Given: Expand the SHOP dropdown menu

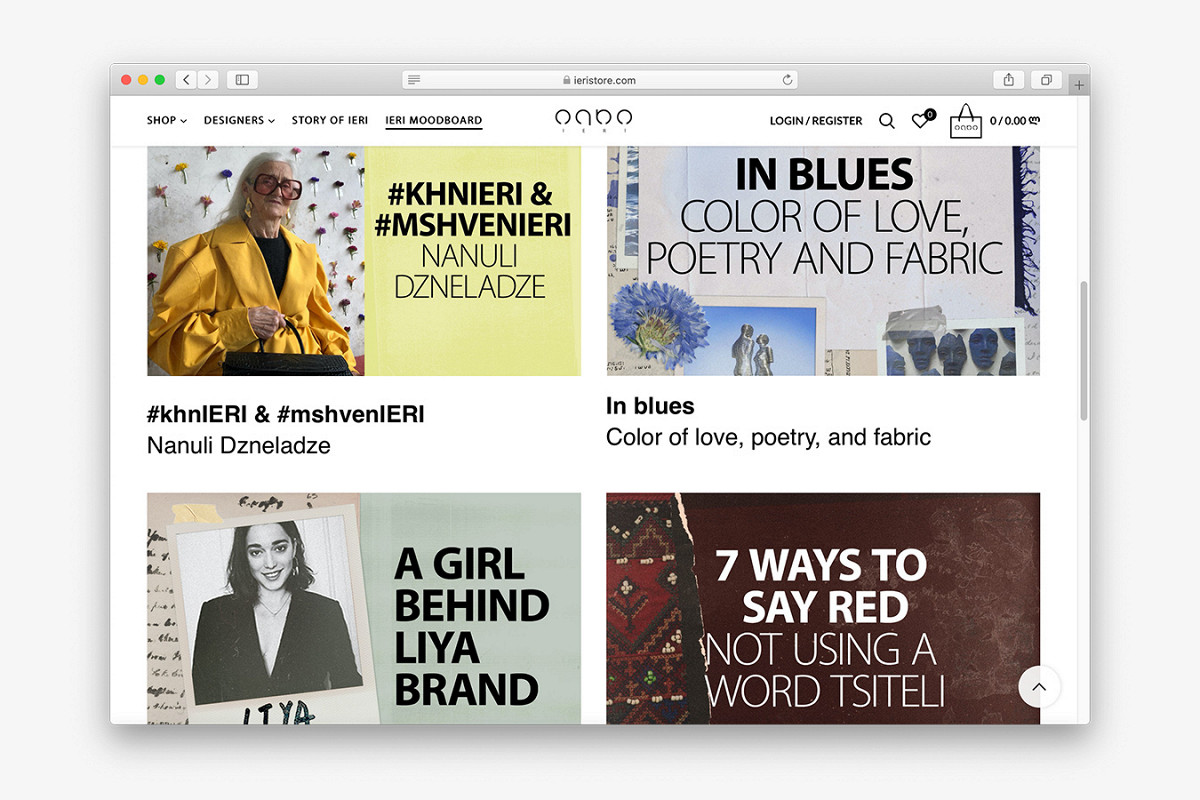Looking at the screenshot, I should tap(166, 121).
